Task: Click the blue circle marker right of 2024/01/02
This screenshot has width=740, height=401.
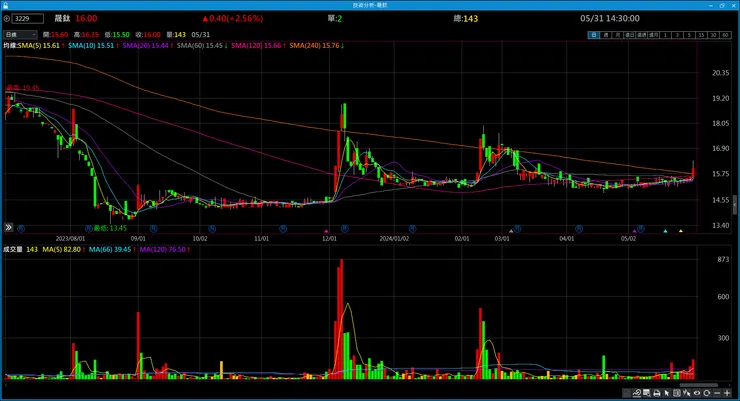Action: [412, 229]
